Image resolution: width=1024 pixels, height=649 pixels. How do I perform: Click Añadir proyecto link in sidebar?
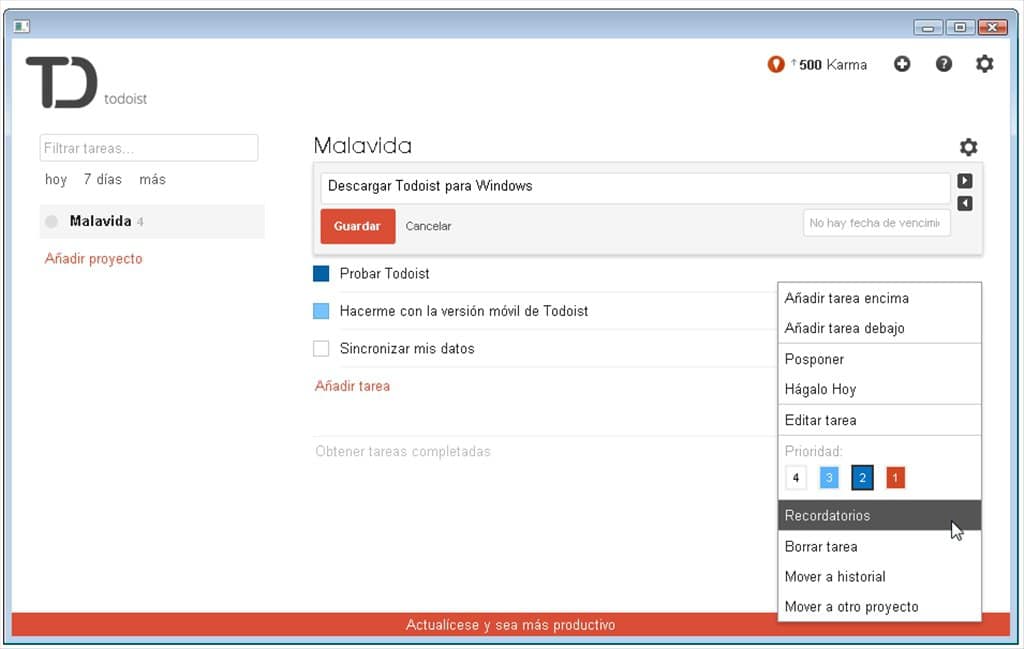93,259
